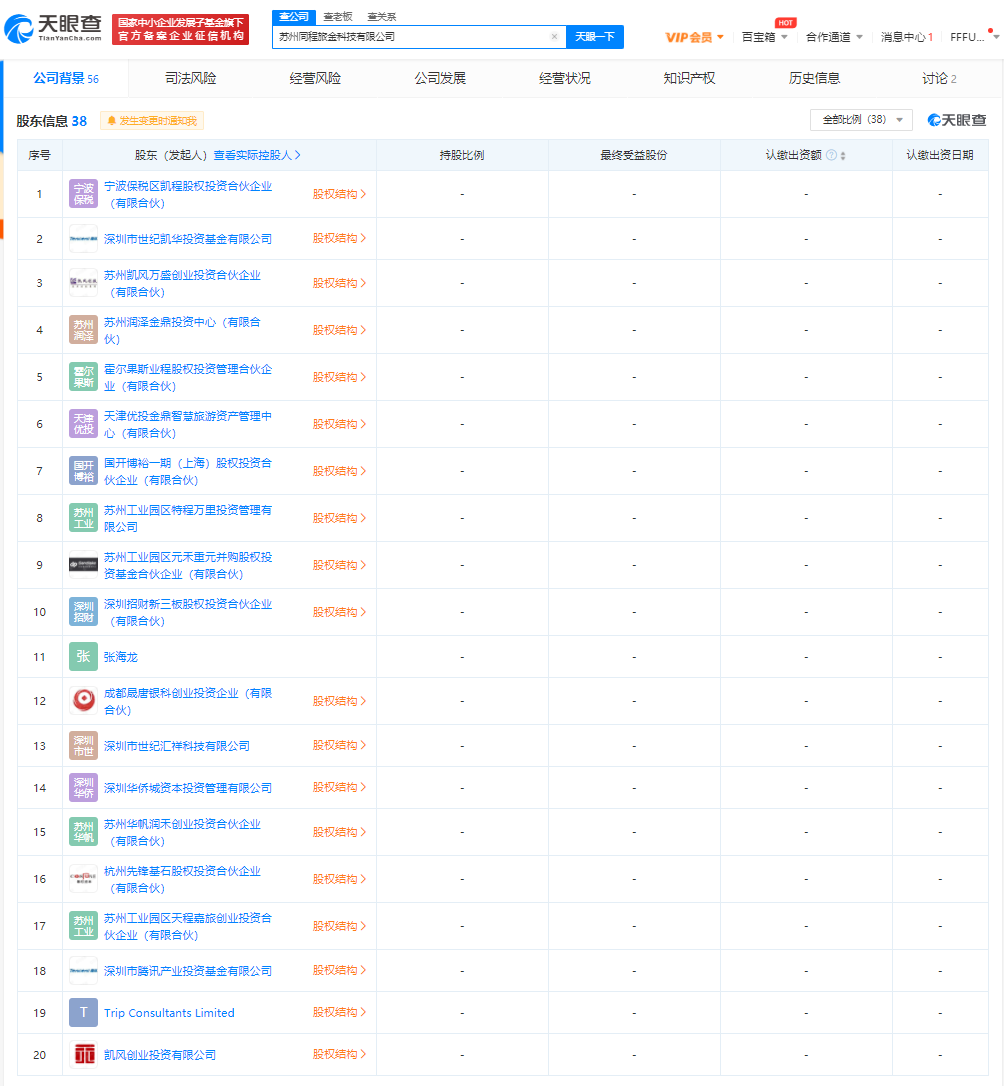
Task: Open the 深圳华侨城资本投资管理有限公司 link
Action: [188, 787]
